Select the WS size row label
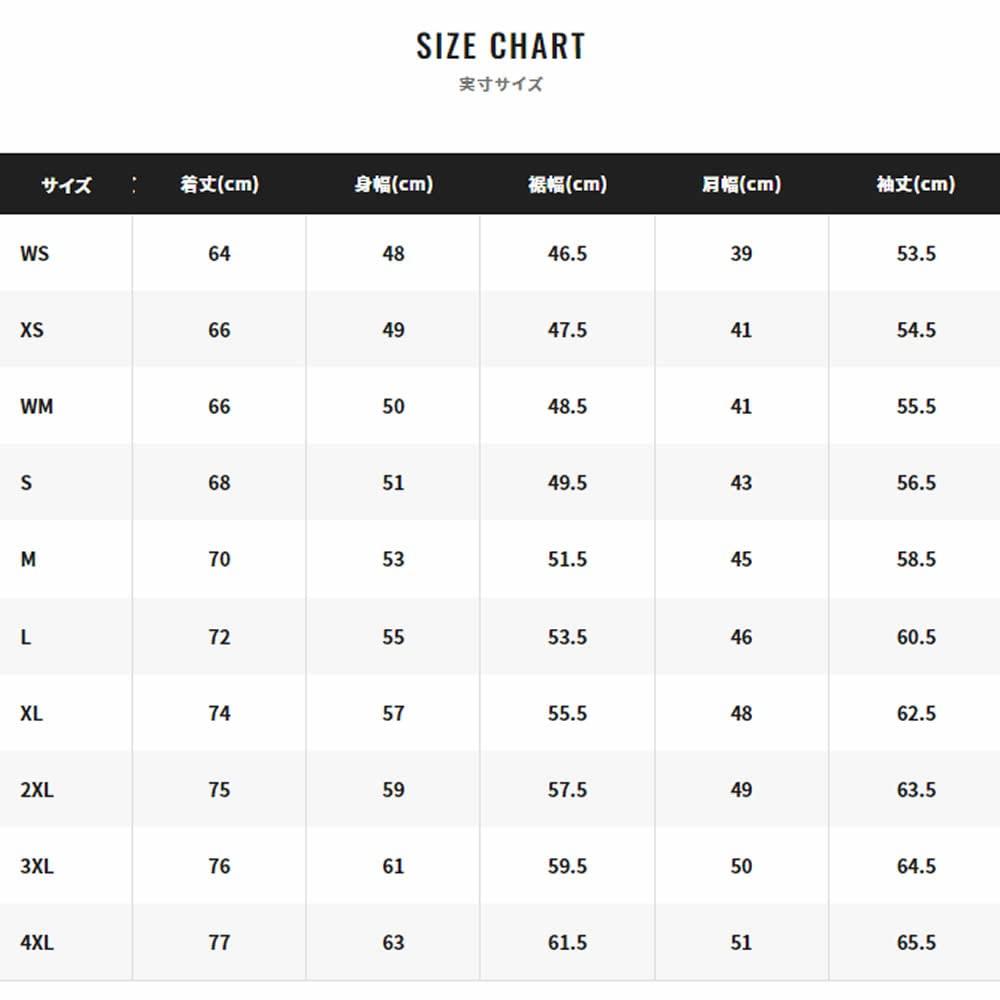This screenshot has height=1000, width=1000. coord(34,254)
